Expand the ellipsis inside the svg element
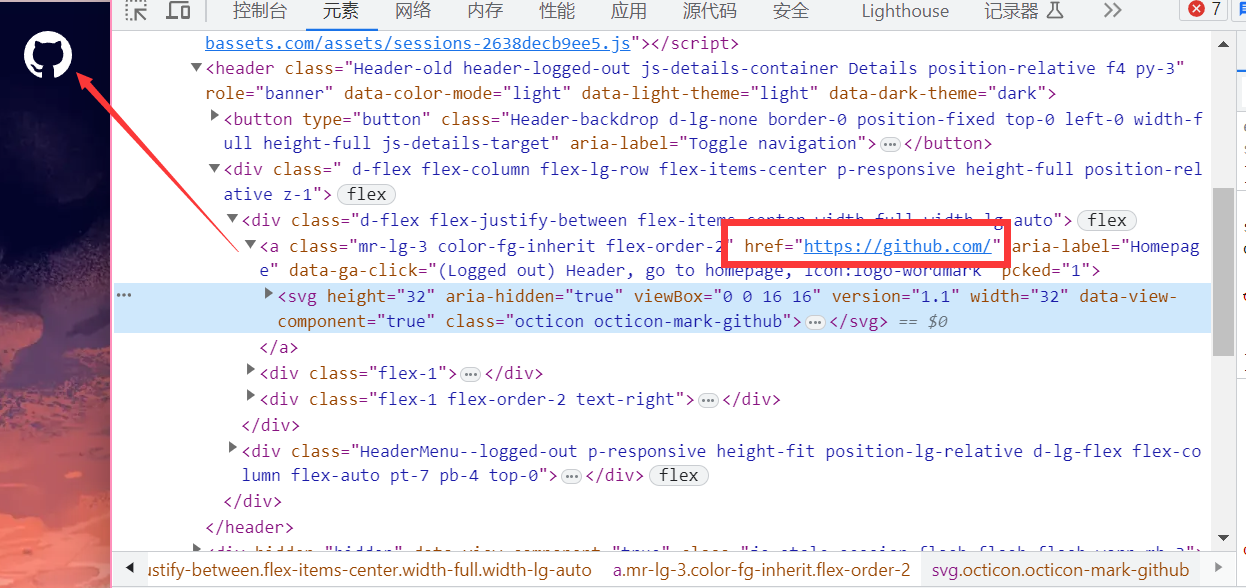This screenshot has height=588, width=1246. point(815,322)
